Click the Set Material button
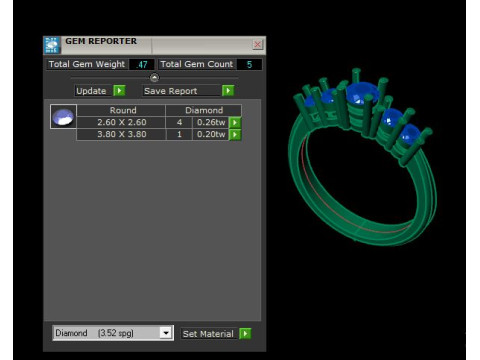The width and height of the screenshot is (480, 360). click(x=209, y=334)
